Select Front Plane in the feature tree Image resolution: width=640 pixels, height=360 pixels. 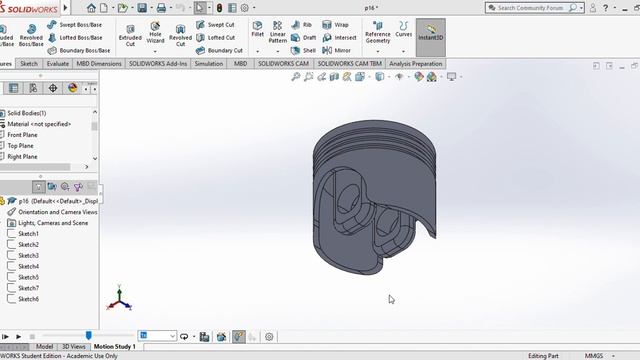(x=22, y=135)
